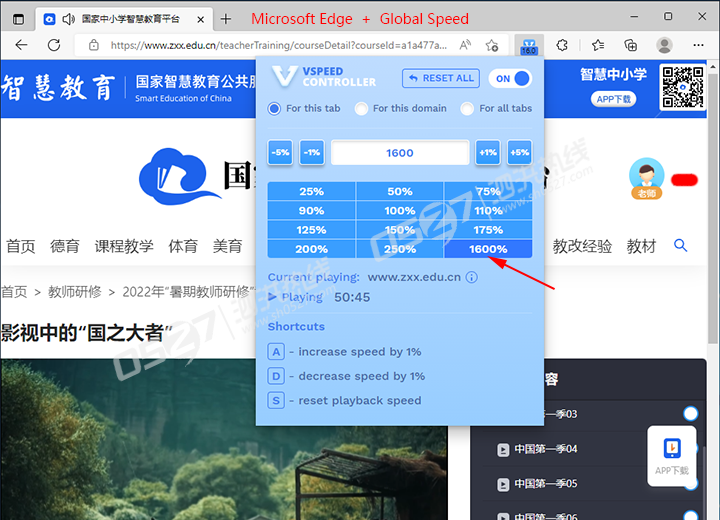Image resolution: width=720 pixels, height=520 pixels.
Task: Set playback speed to 100%
Action: pos(400,211)
